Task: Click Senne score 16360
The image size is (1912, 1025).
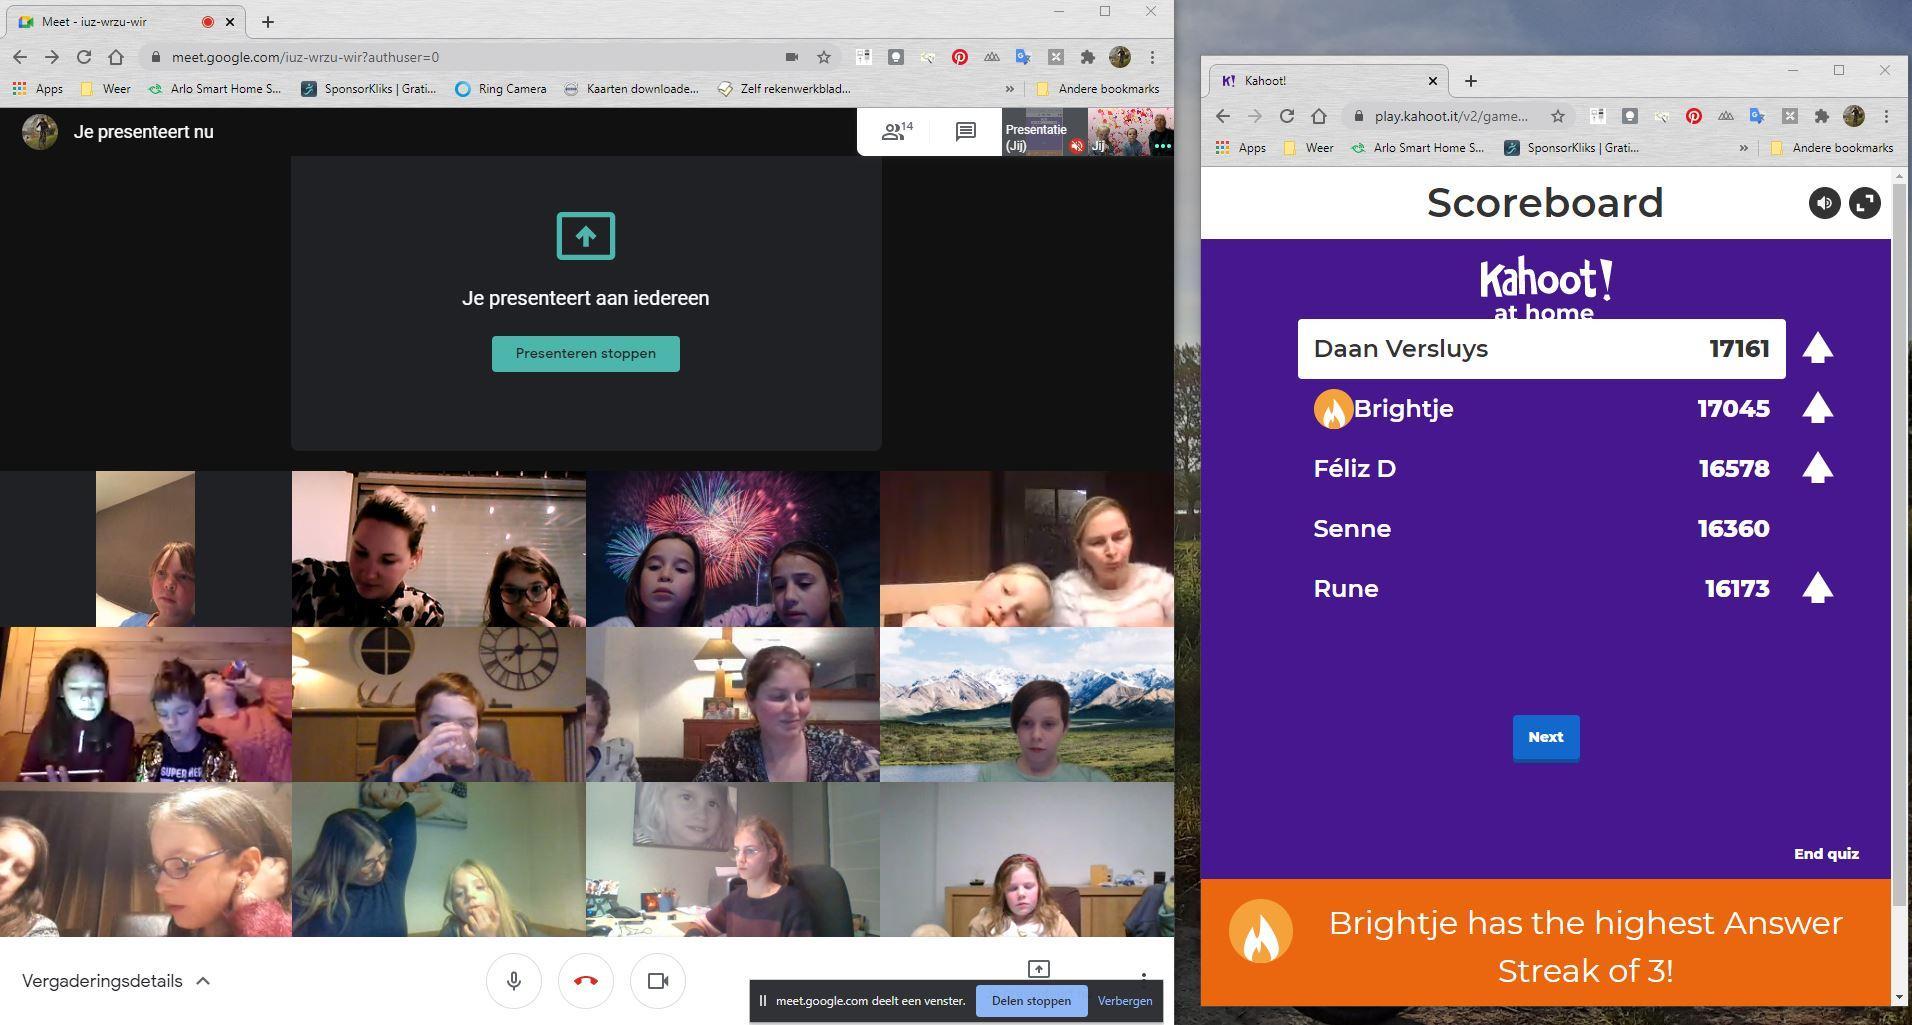Action: [x=1733, y=529]
